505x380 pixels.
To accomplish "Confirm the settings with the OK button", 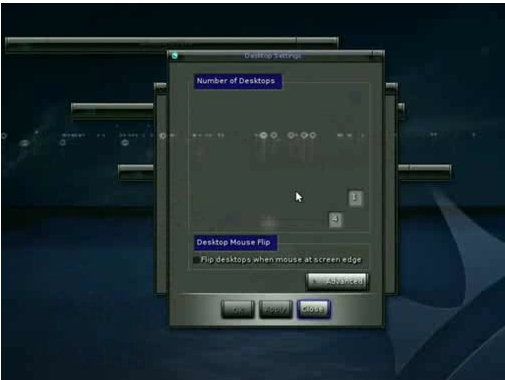I will 238,309.
